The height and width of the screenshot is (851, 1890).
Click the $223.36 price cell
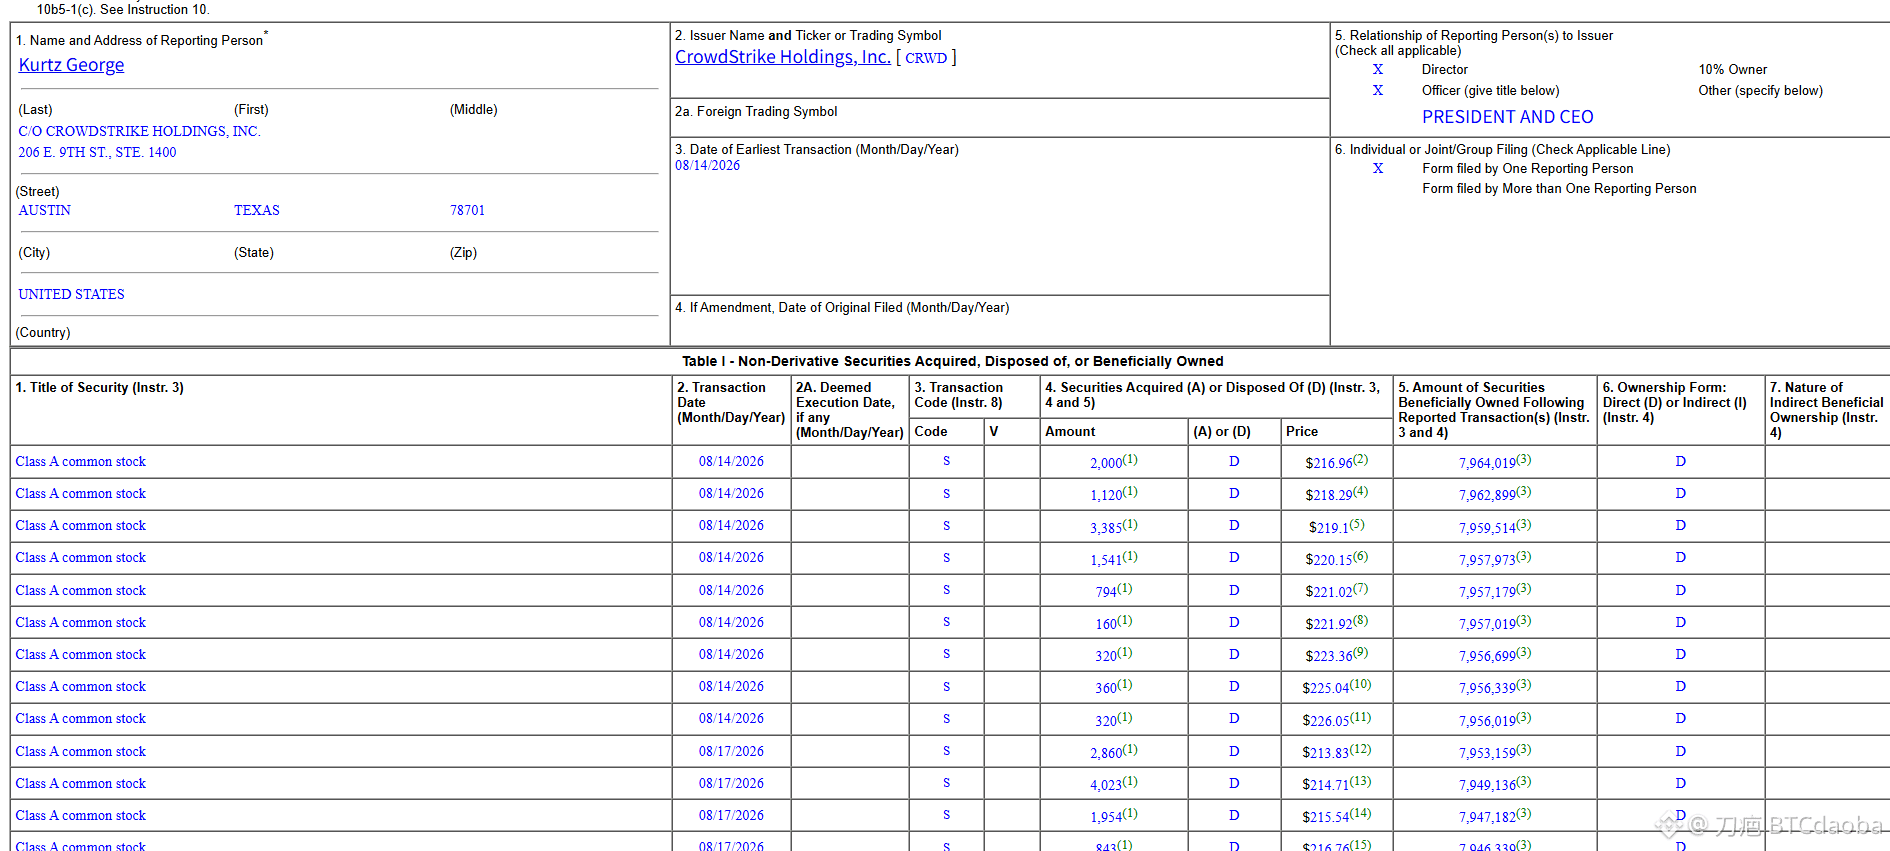click(x=1336, y=655)
